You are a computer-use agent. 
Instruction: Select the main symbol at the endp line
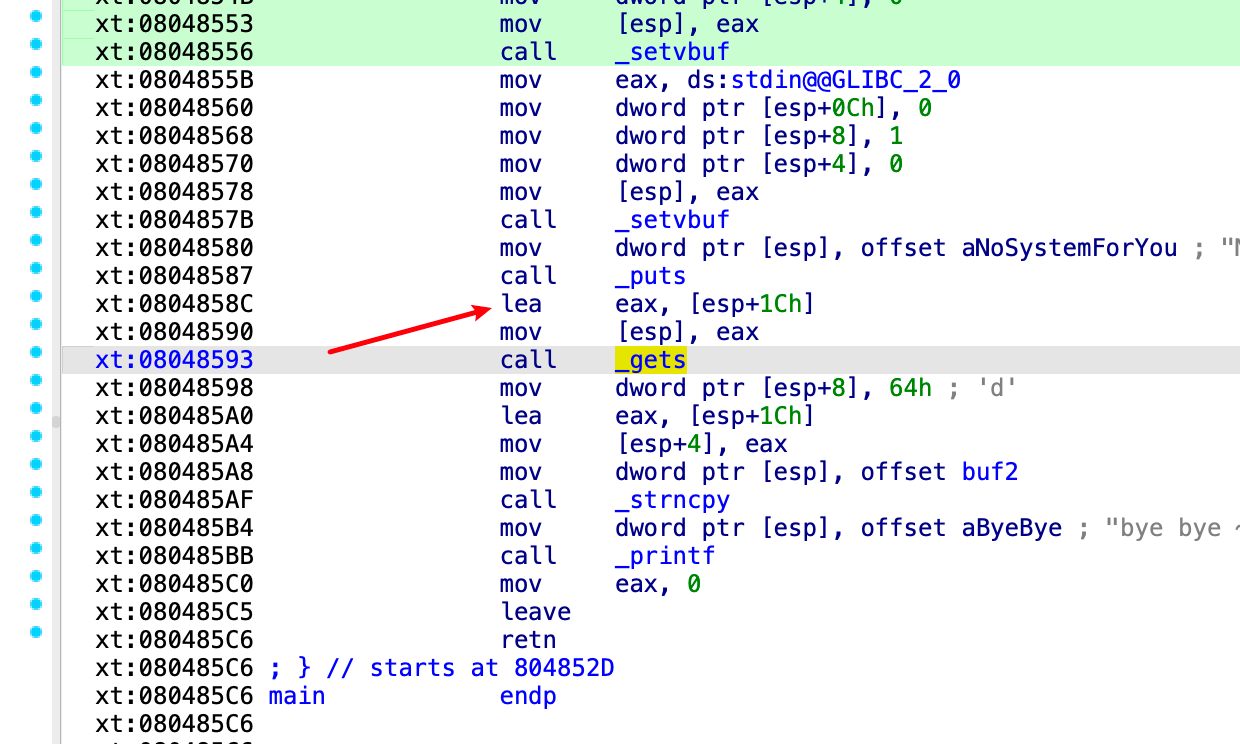pos(296,695)
